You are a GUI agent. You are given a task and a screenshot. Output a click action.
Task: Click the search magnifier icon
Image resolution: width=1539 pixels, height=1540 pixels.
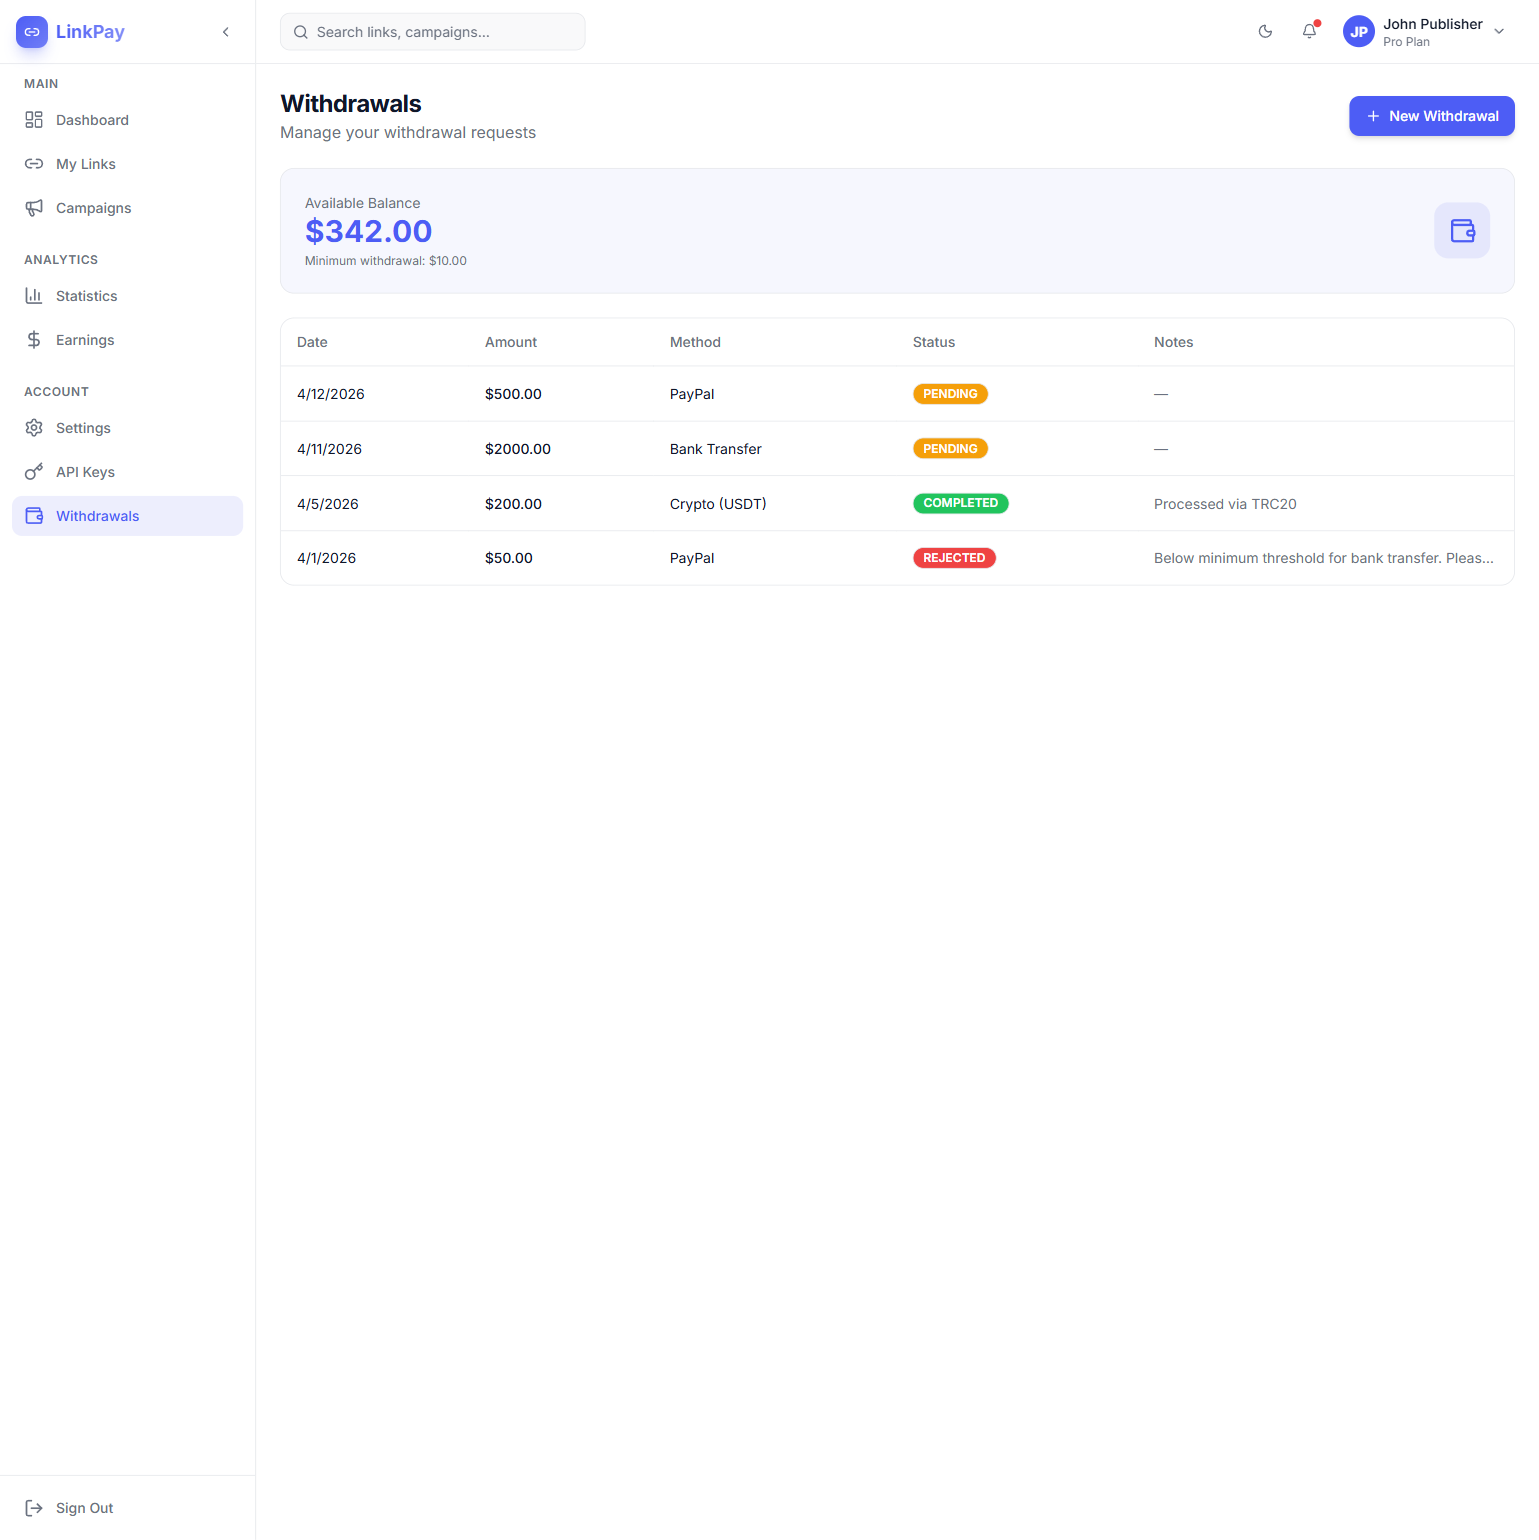[300, 32]
